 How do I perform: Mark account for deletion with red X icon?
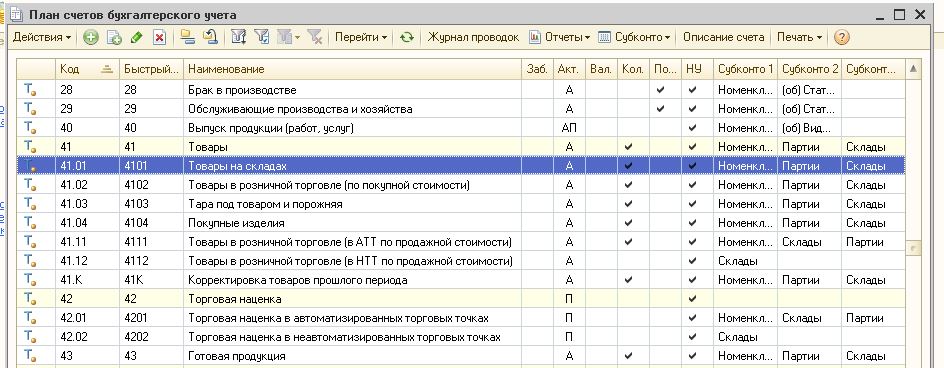(x=159, y=37)
